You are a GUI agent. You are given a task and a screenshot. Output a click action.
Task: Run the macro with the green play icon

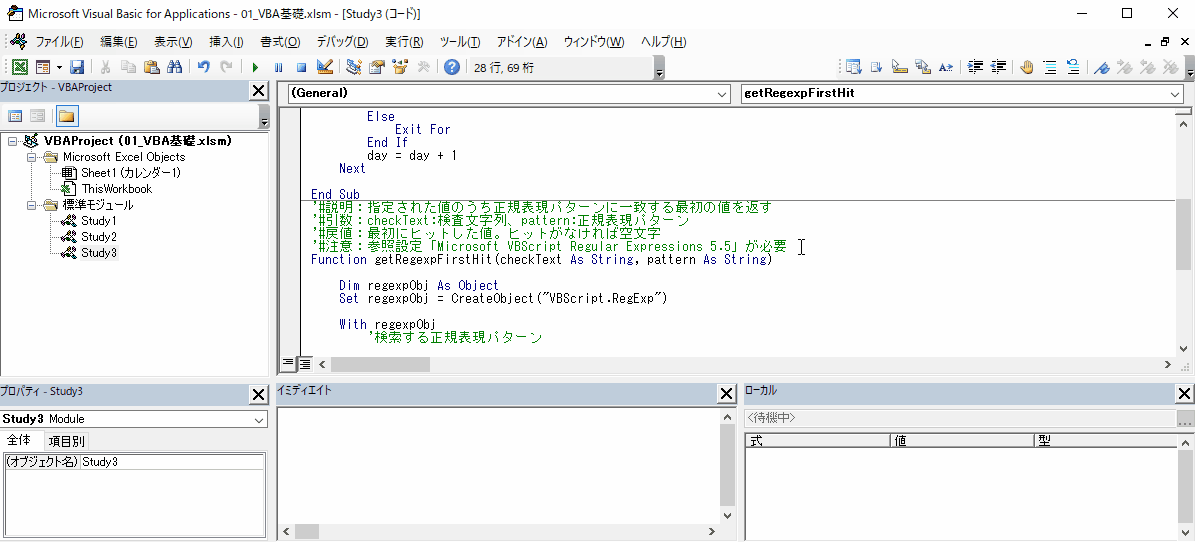tap(255, 67)
